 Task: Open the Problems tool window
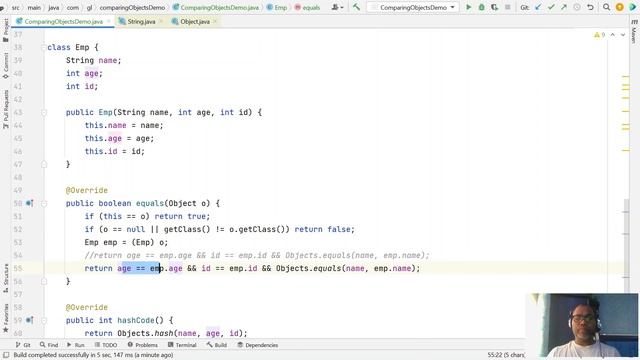coord(142,345)
